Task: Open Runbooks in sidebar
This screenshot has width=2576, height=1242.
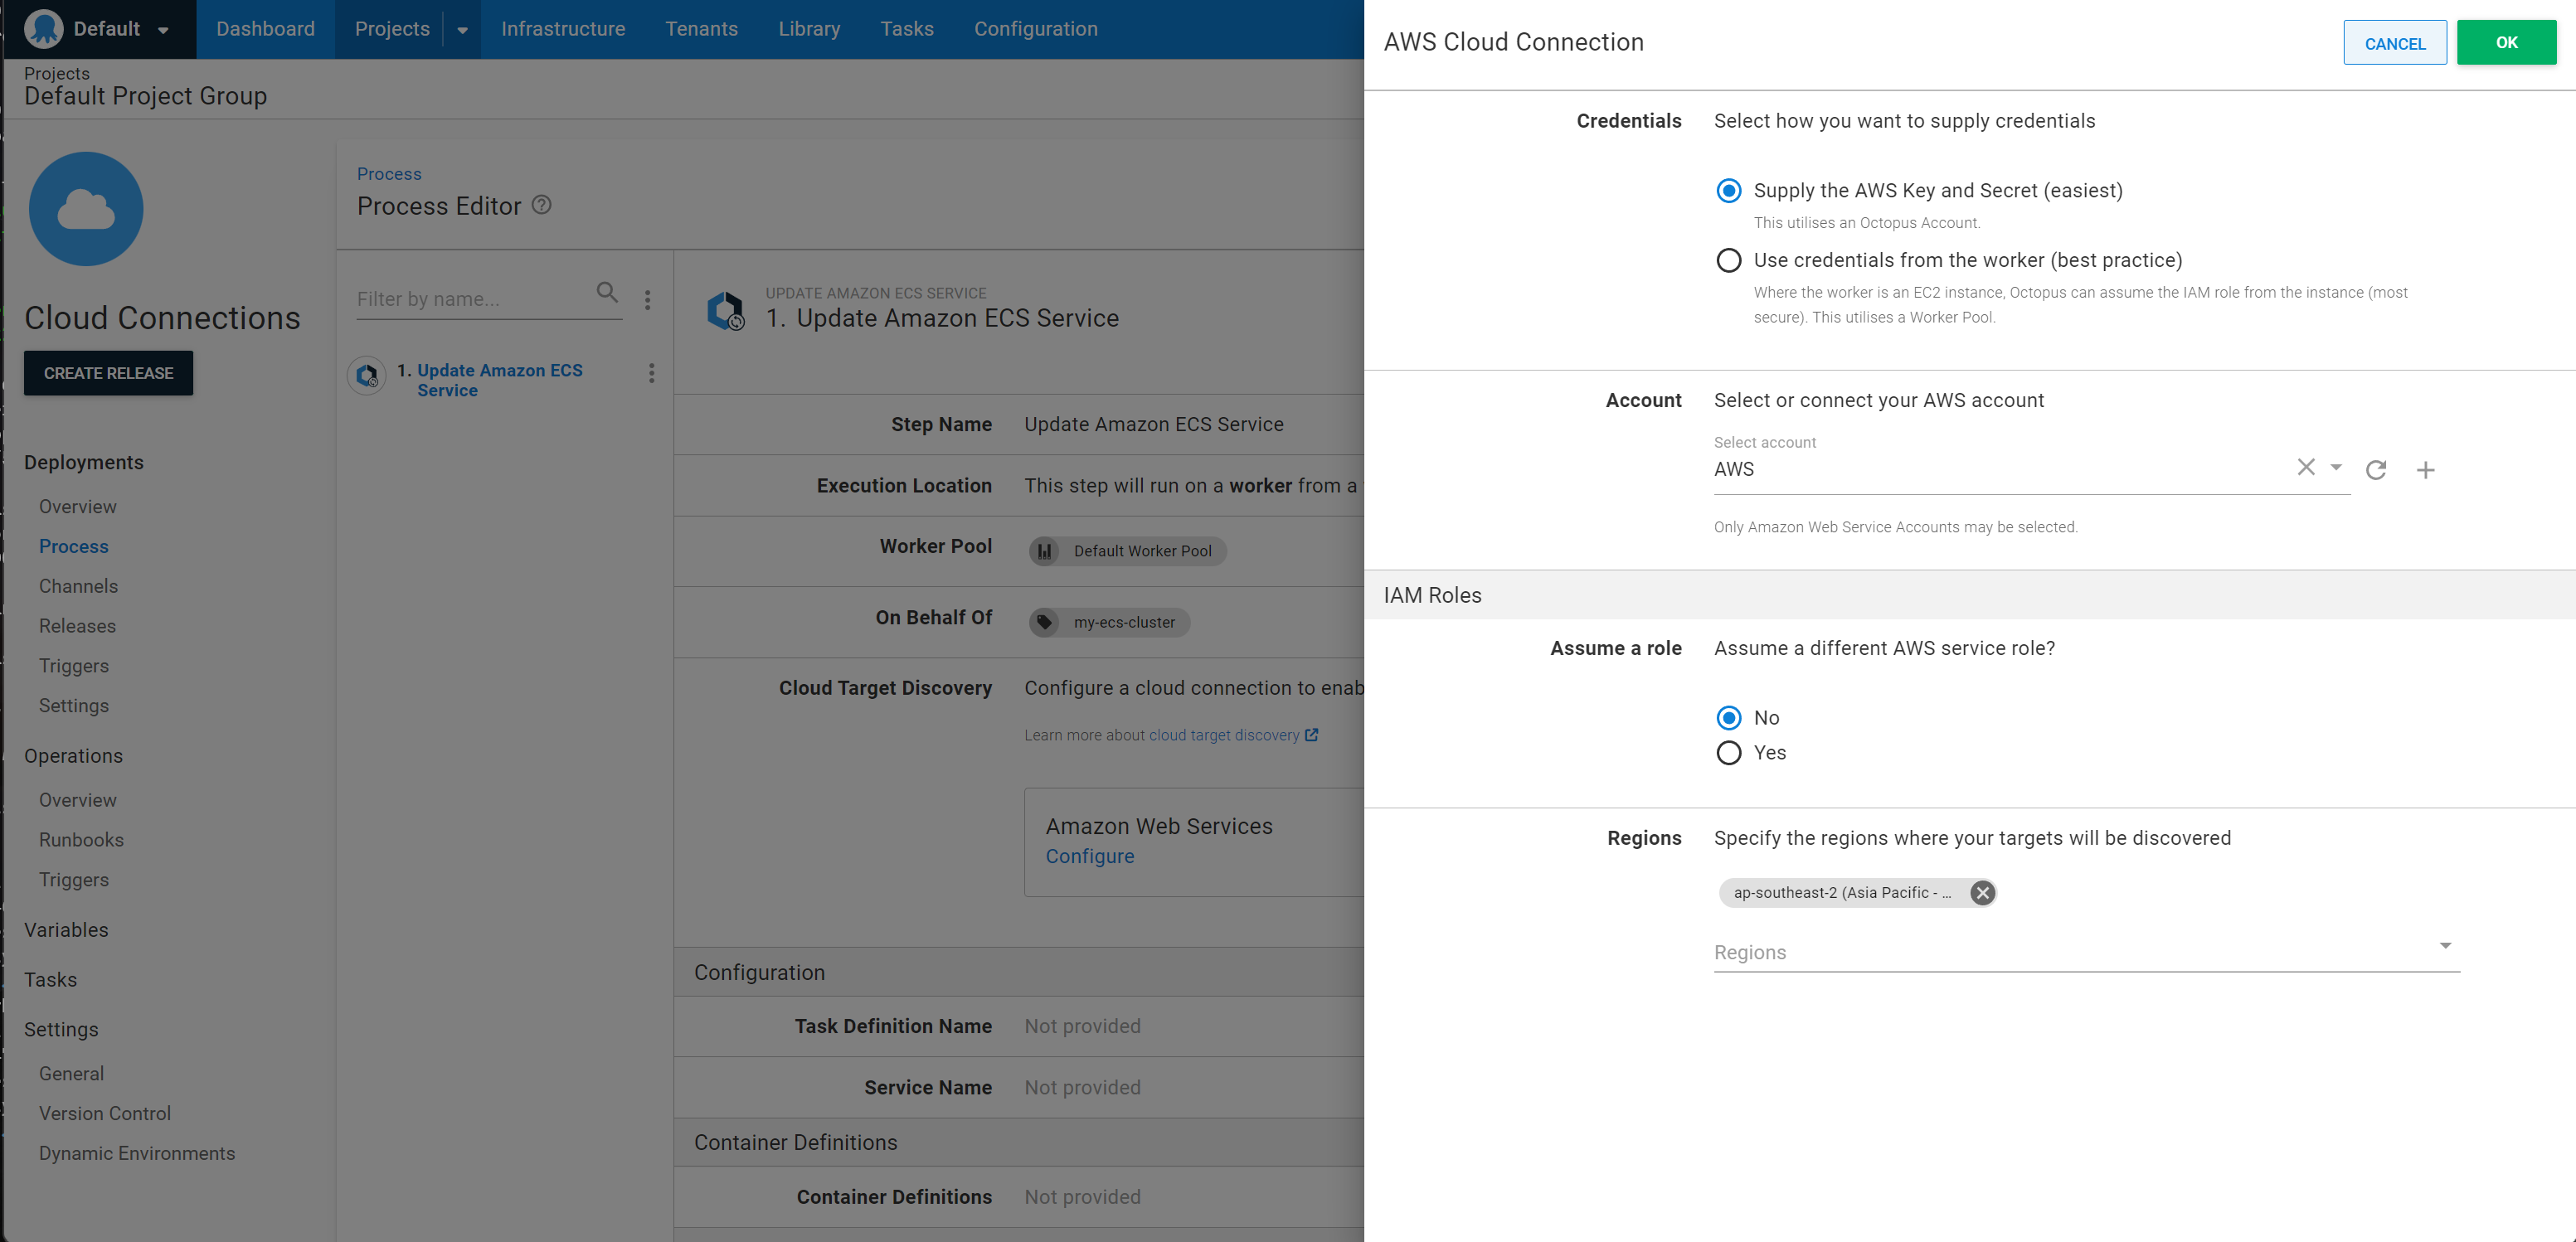Action: pos(82,841)
